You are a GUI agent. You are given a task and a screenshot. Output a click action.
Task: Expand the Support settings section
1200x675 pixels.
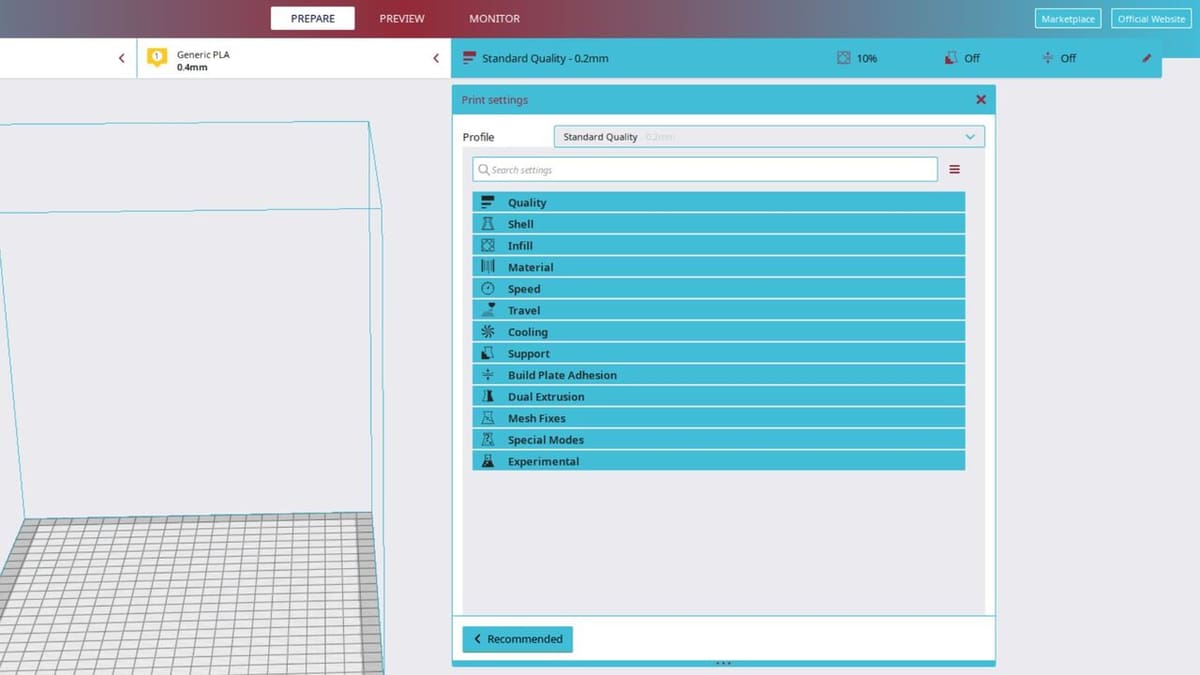(719, 353)
